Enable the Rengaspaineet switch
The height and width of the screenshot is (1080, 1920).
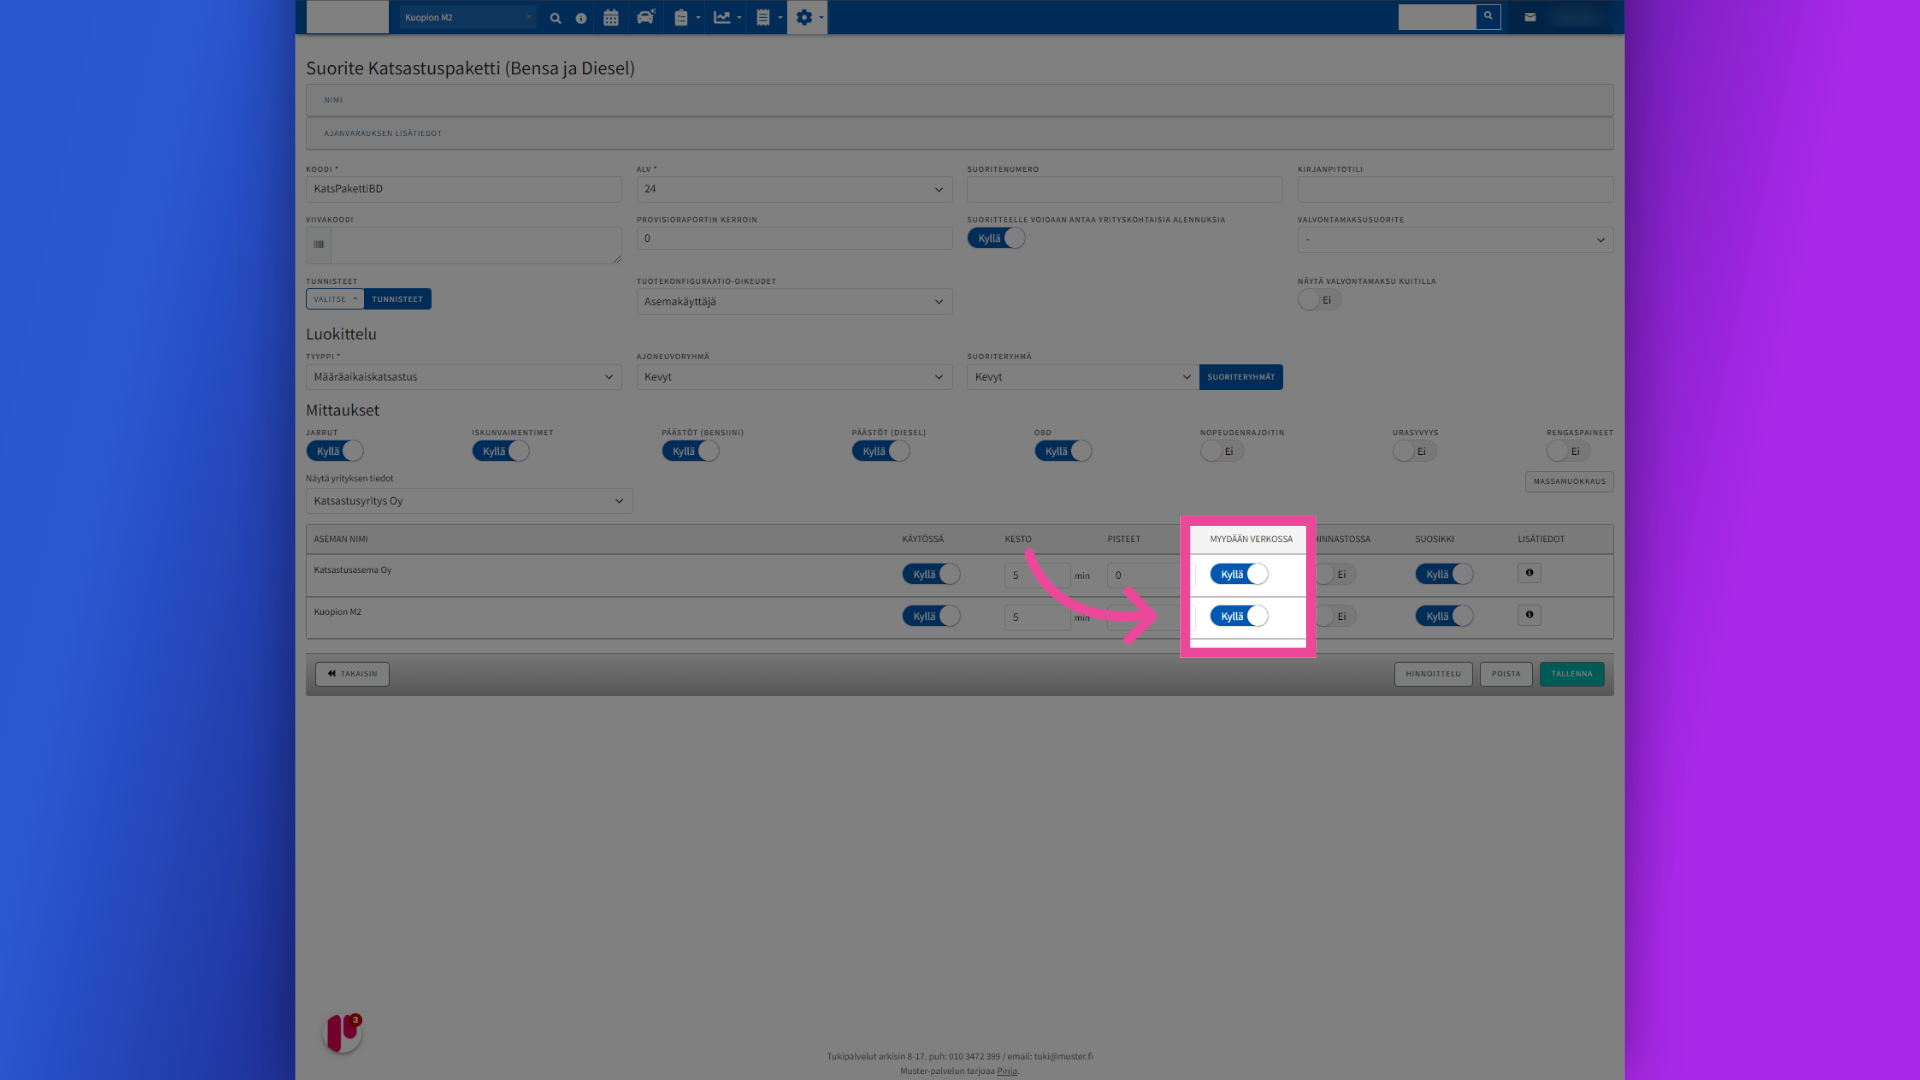1568,451
